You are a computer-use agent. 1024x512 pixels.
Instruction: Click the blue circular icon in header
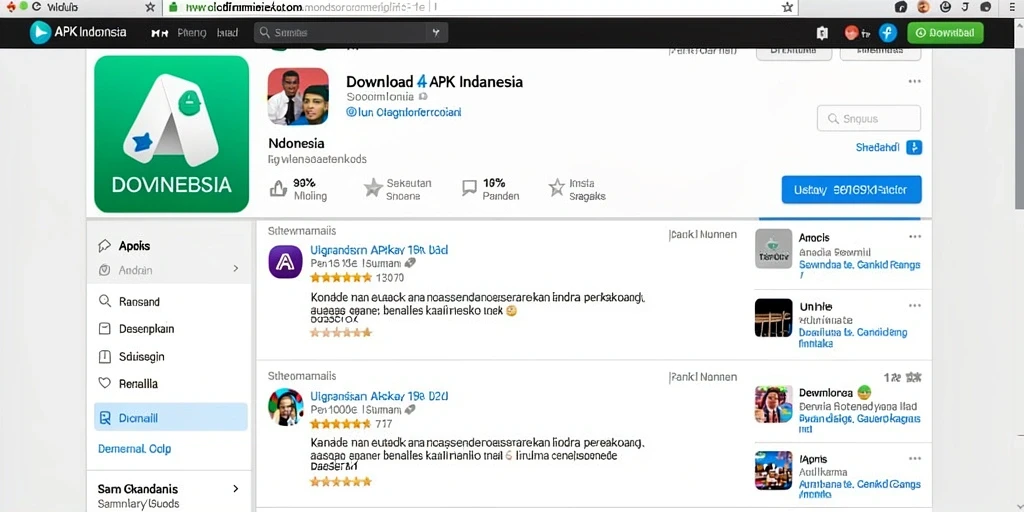pos(888,33)
